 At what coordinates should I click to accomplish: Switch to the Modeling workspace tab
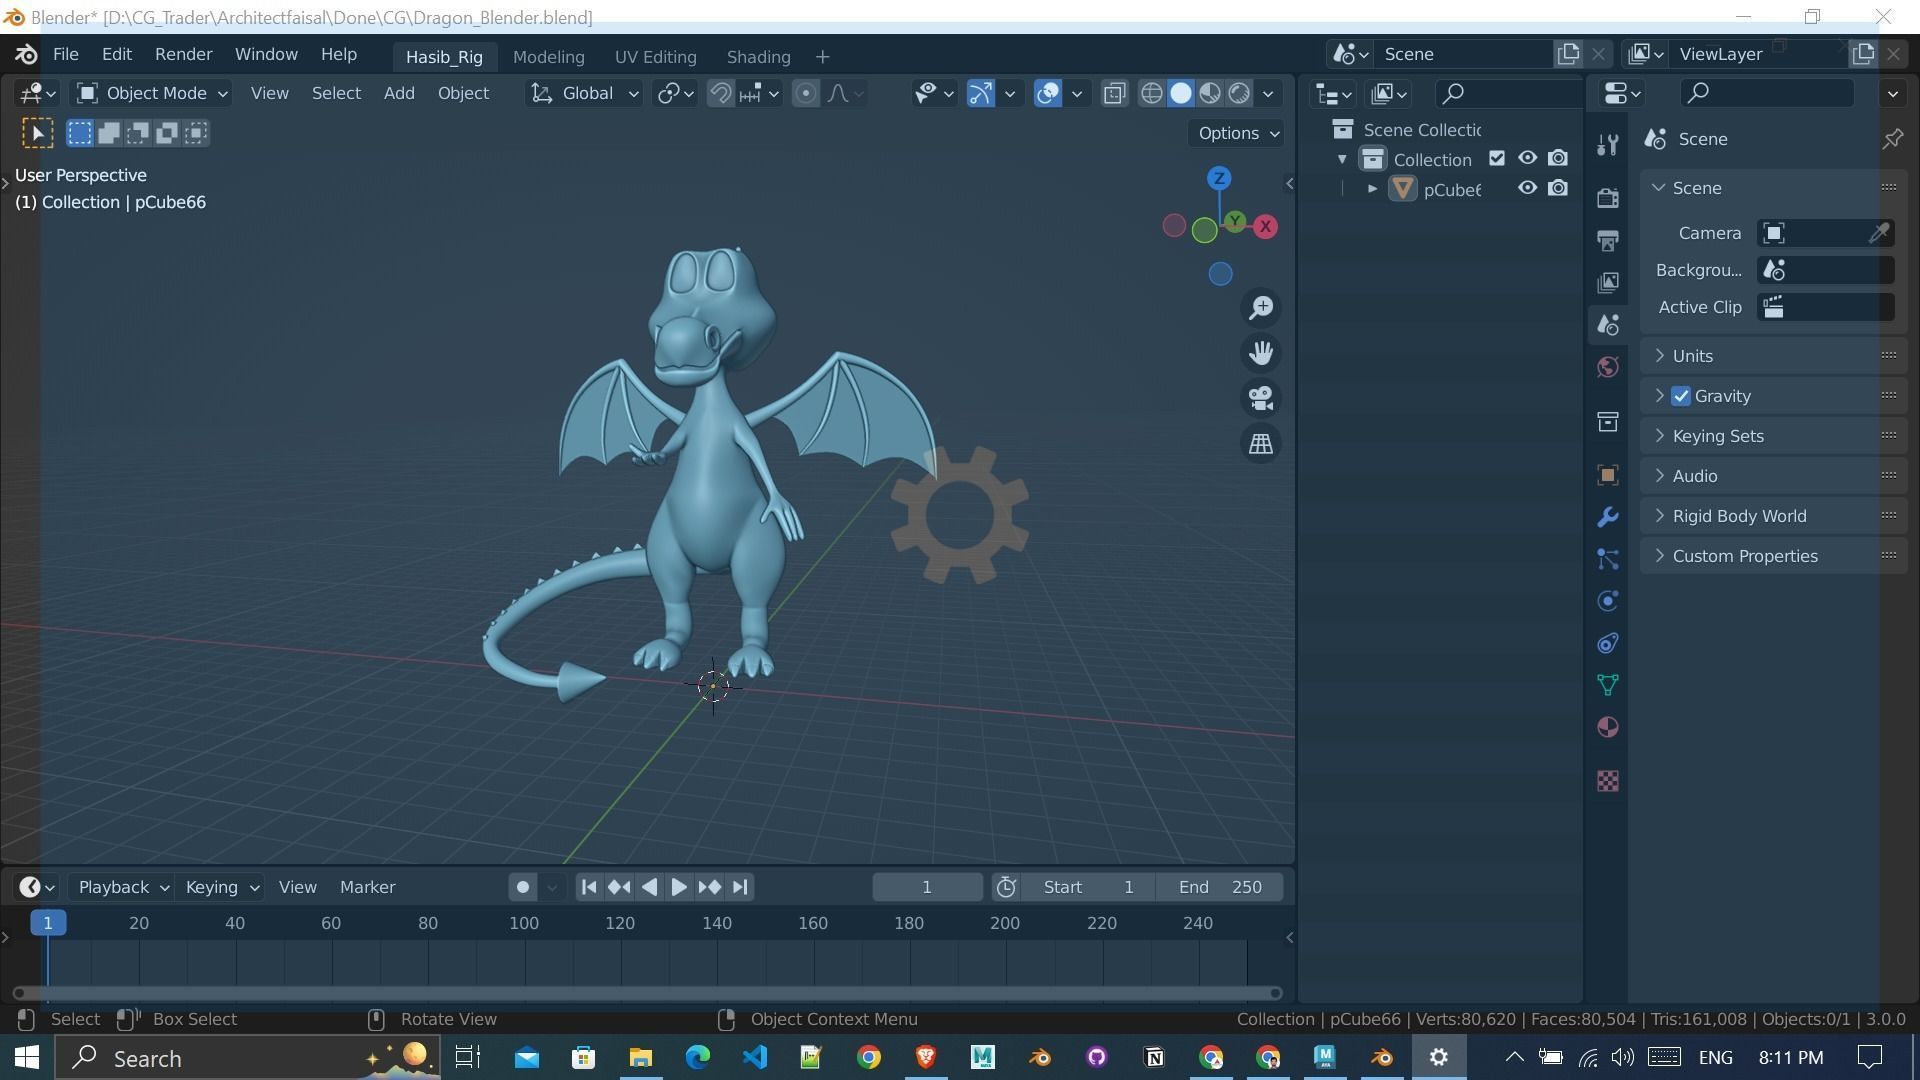click(x=548, y=57)
